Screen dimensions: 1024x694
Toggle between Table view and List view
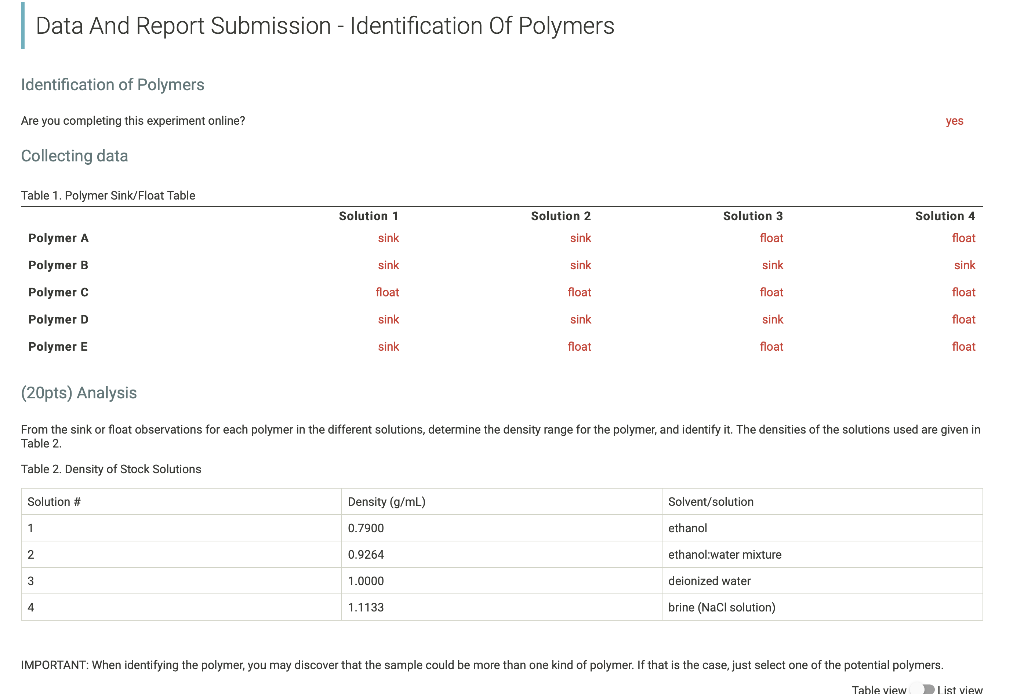tap(920, 689)
